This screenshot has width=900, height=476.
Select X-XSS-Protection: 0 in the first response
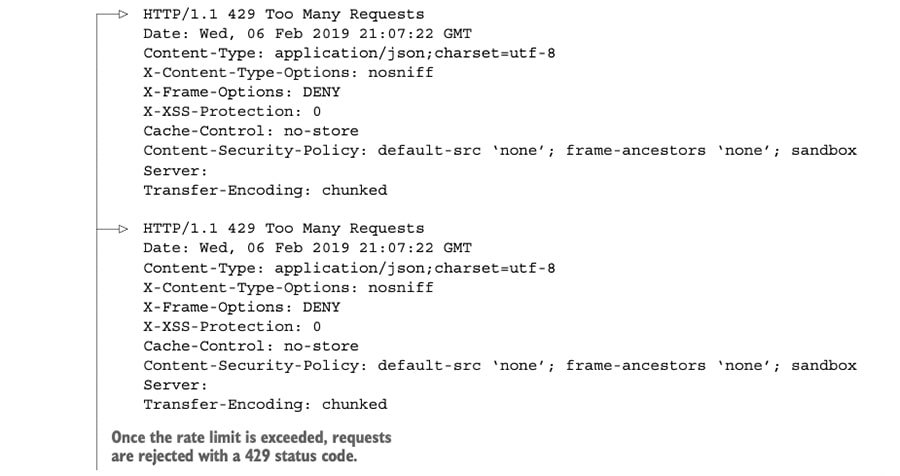coord(232,112)
